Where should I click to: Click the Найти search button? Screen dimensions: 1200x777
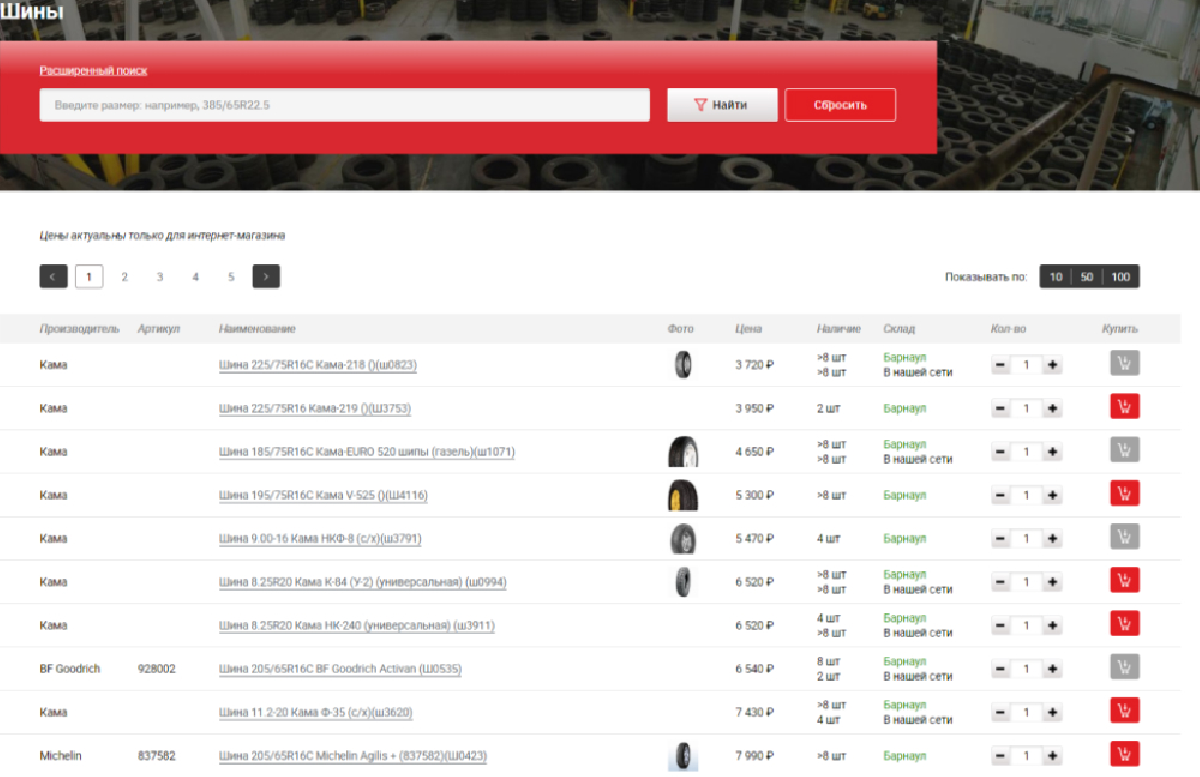tap(722, 105)
